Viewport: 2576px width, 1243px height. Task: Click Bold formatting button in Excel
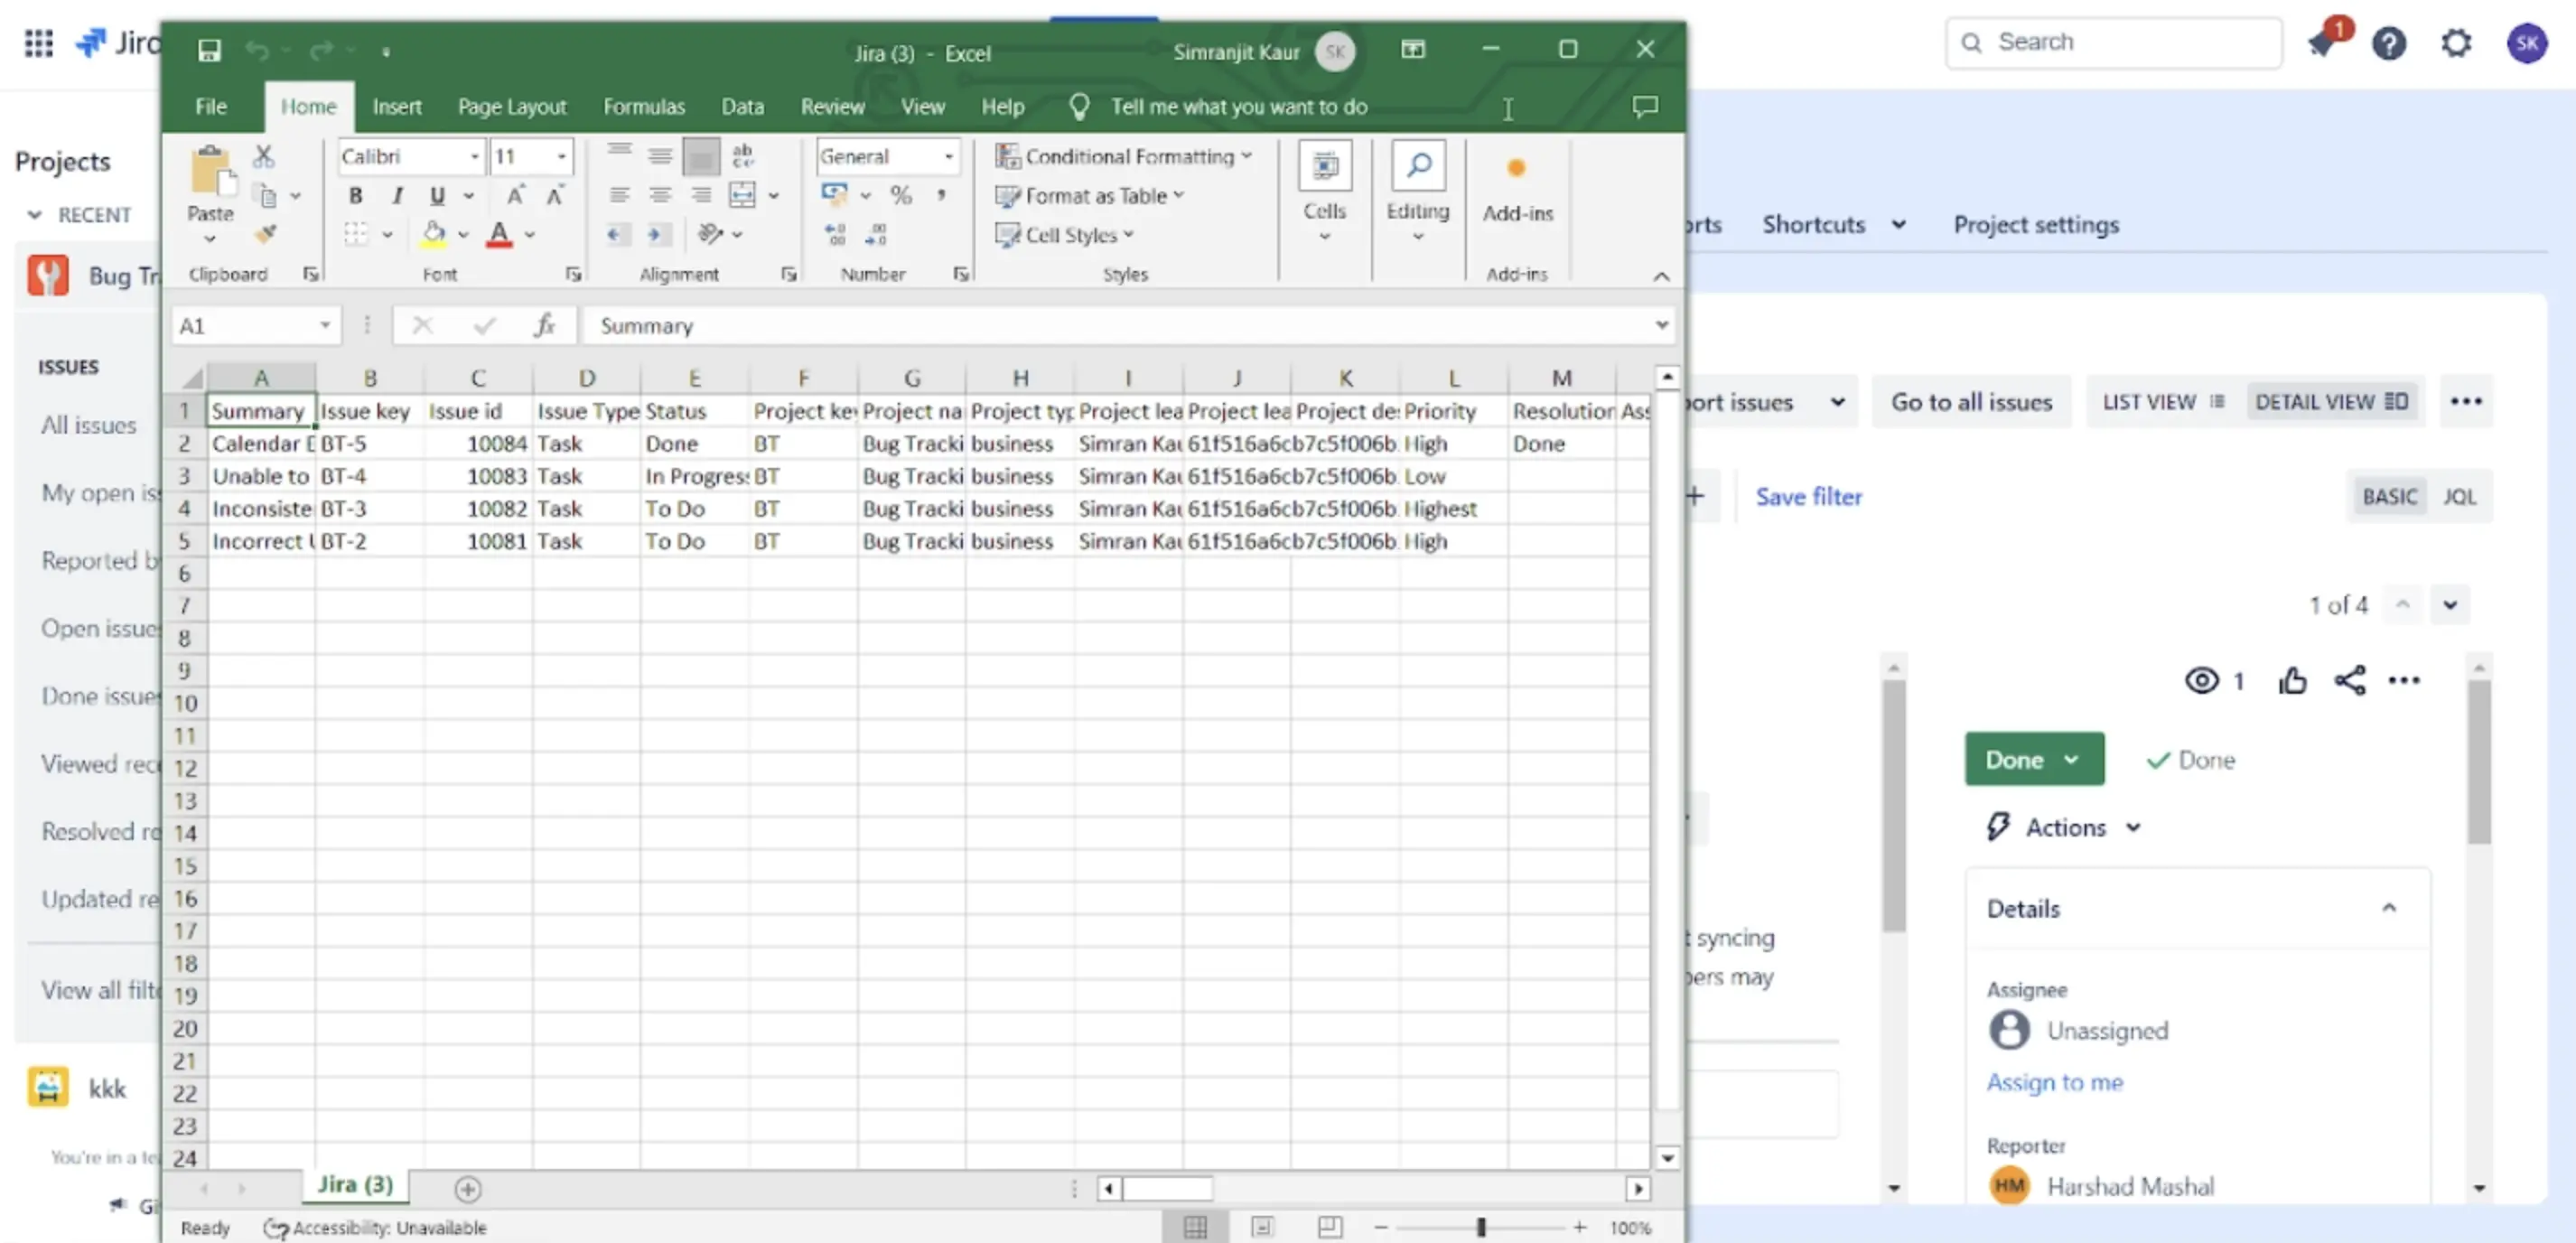(x=355, y=196)
